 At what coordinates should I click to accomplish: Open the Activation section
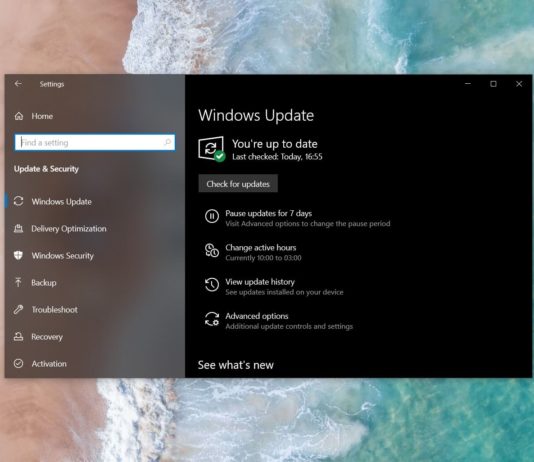49,364
